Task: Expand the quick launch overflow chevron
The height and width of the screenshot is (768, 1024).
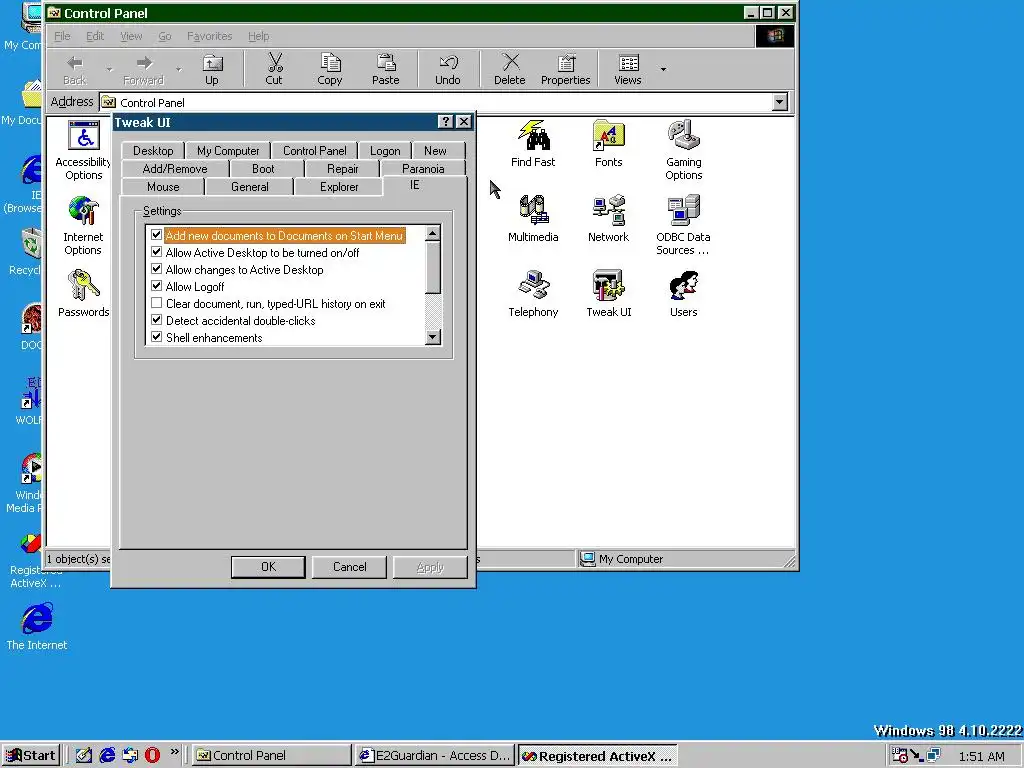Action: tap(174, 752)
